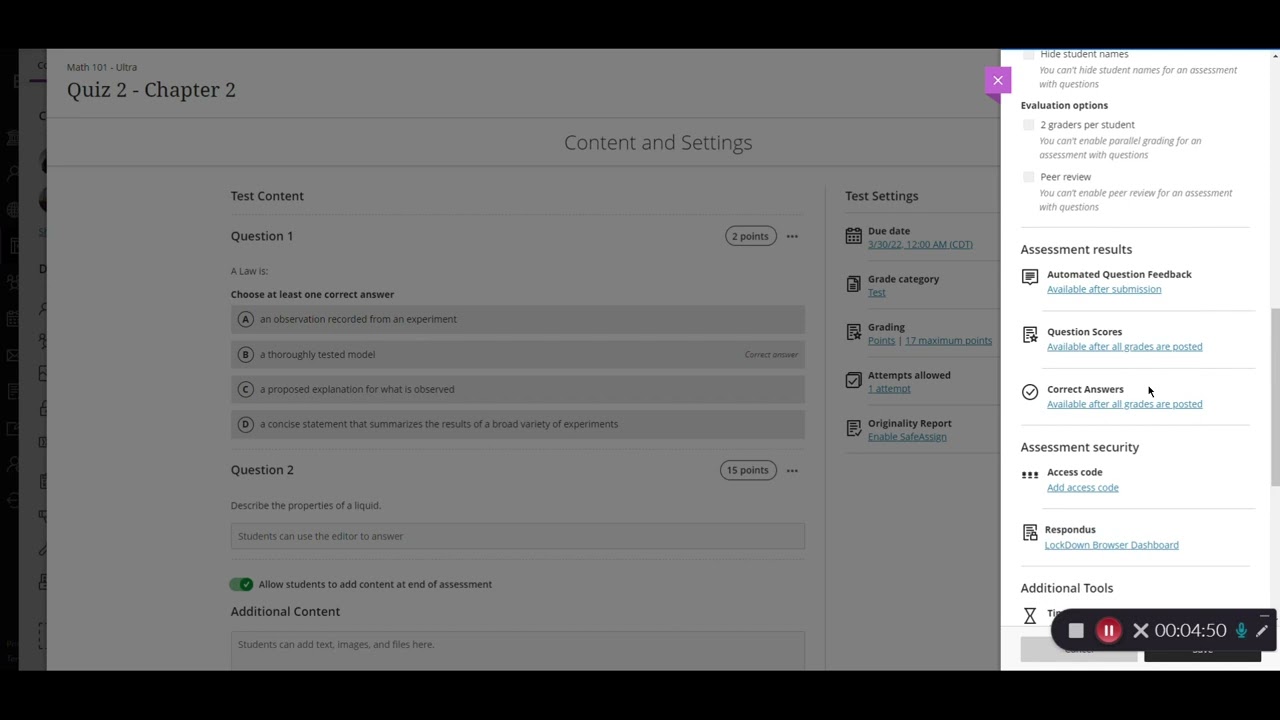
Task: Click the Question Scores icon
Action: coord(1030,335)
